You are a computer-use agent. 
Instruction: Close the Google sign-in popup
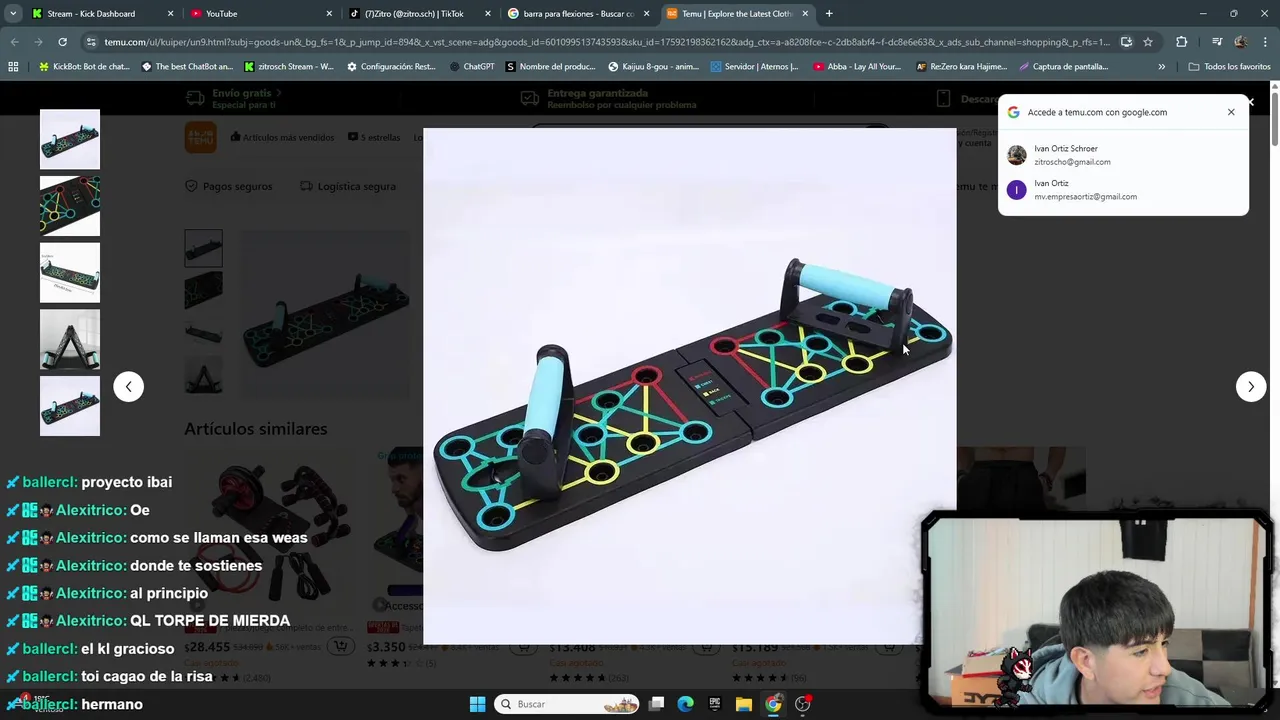(x=1231, y=112)
